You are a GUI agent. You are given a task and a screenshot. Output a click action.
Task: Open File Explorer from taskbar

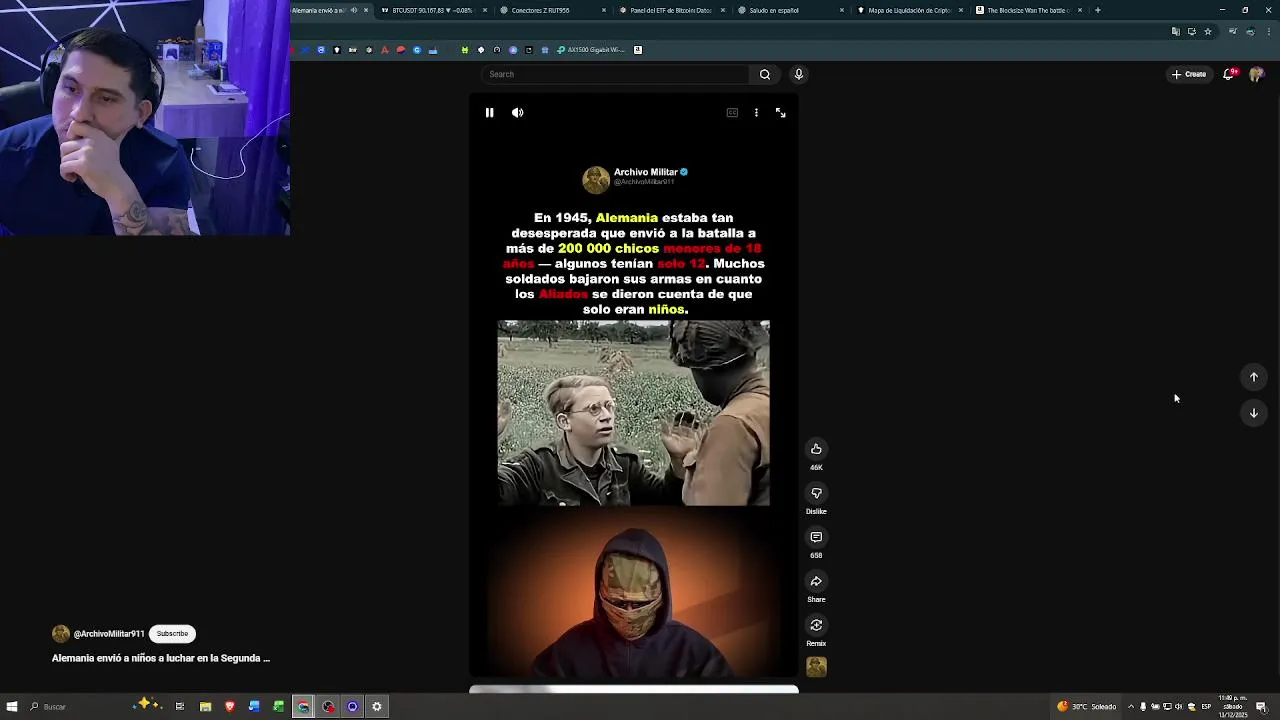pos(205,706)
